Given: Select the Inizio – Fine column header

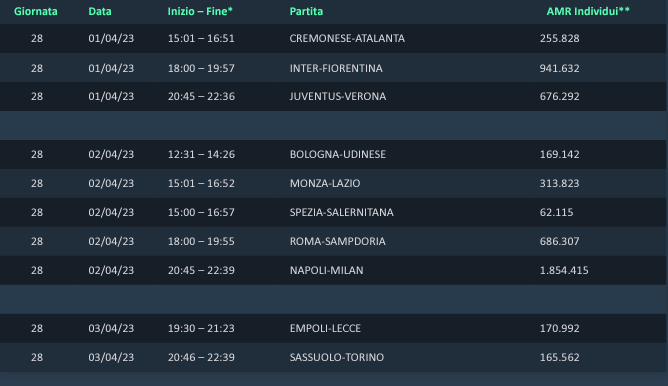Looking at the screenshot, I should pos(200,12).
